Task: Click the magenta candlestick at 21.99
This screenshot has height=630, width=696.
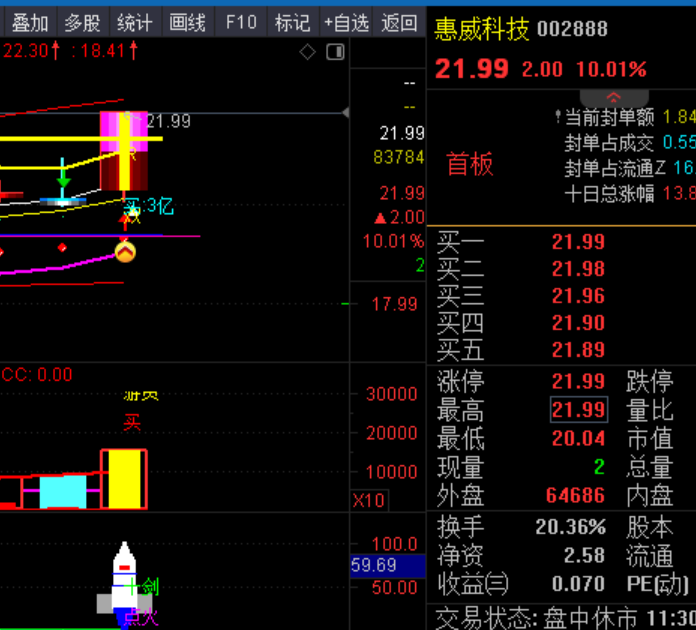Action: point(124,151)
